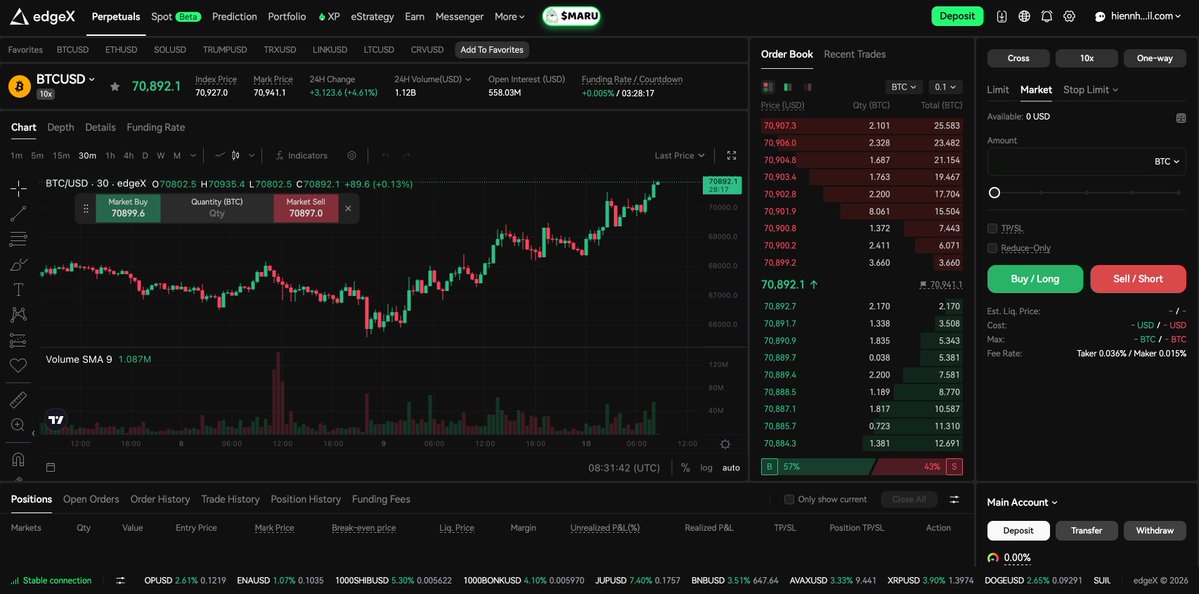
Task: Select the text annotation tool
Action: click(x=18, y=290)
